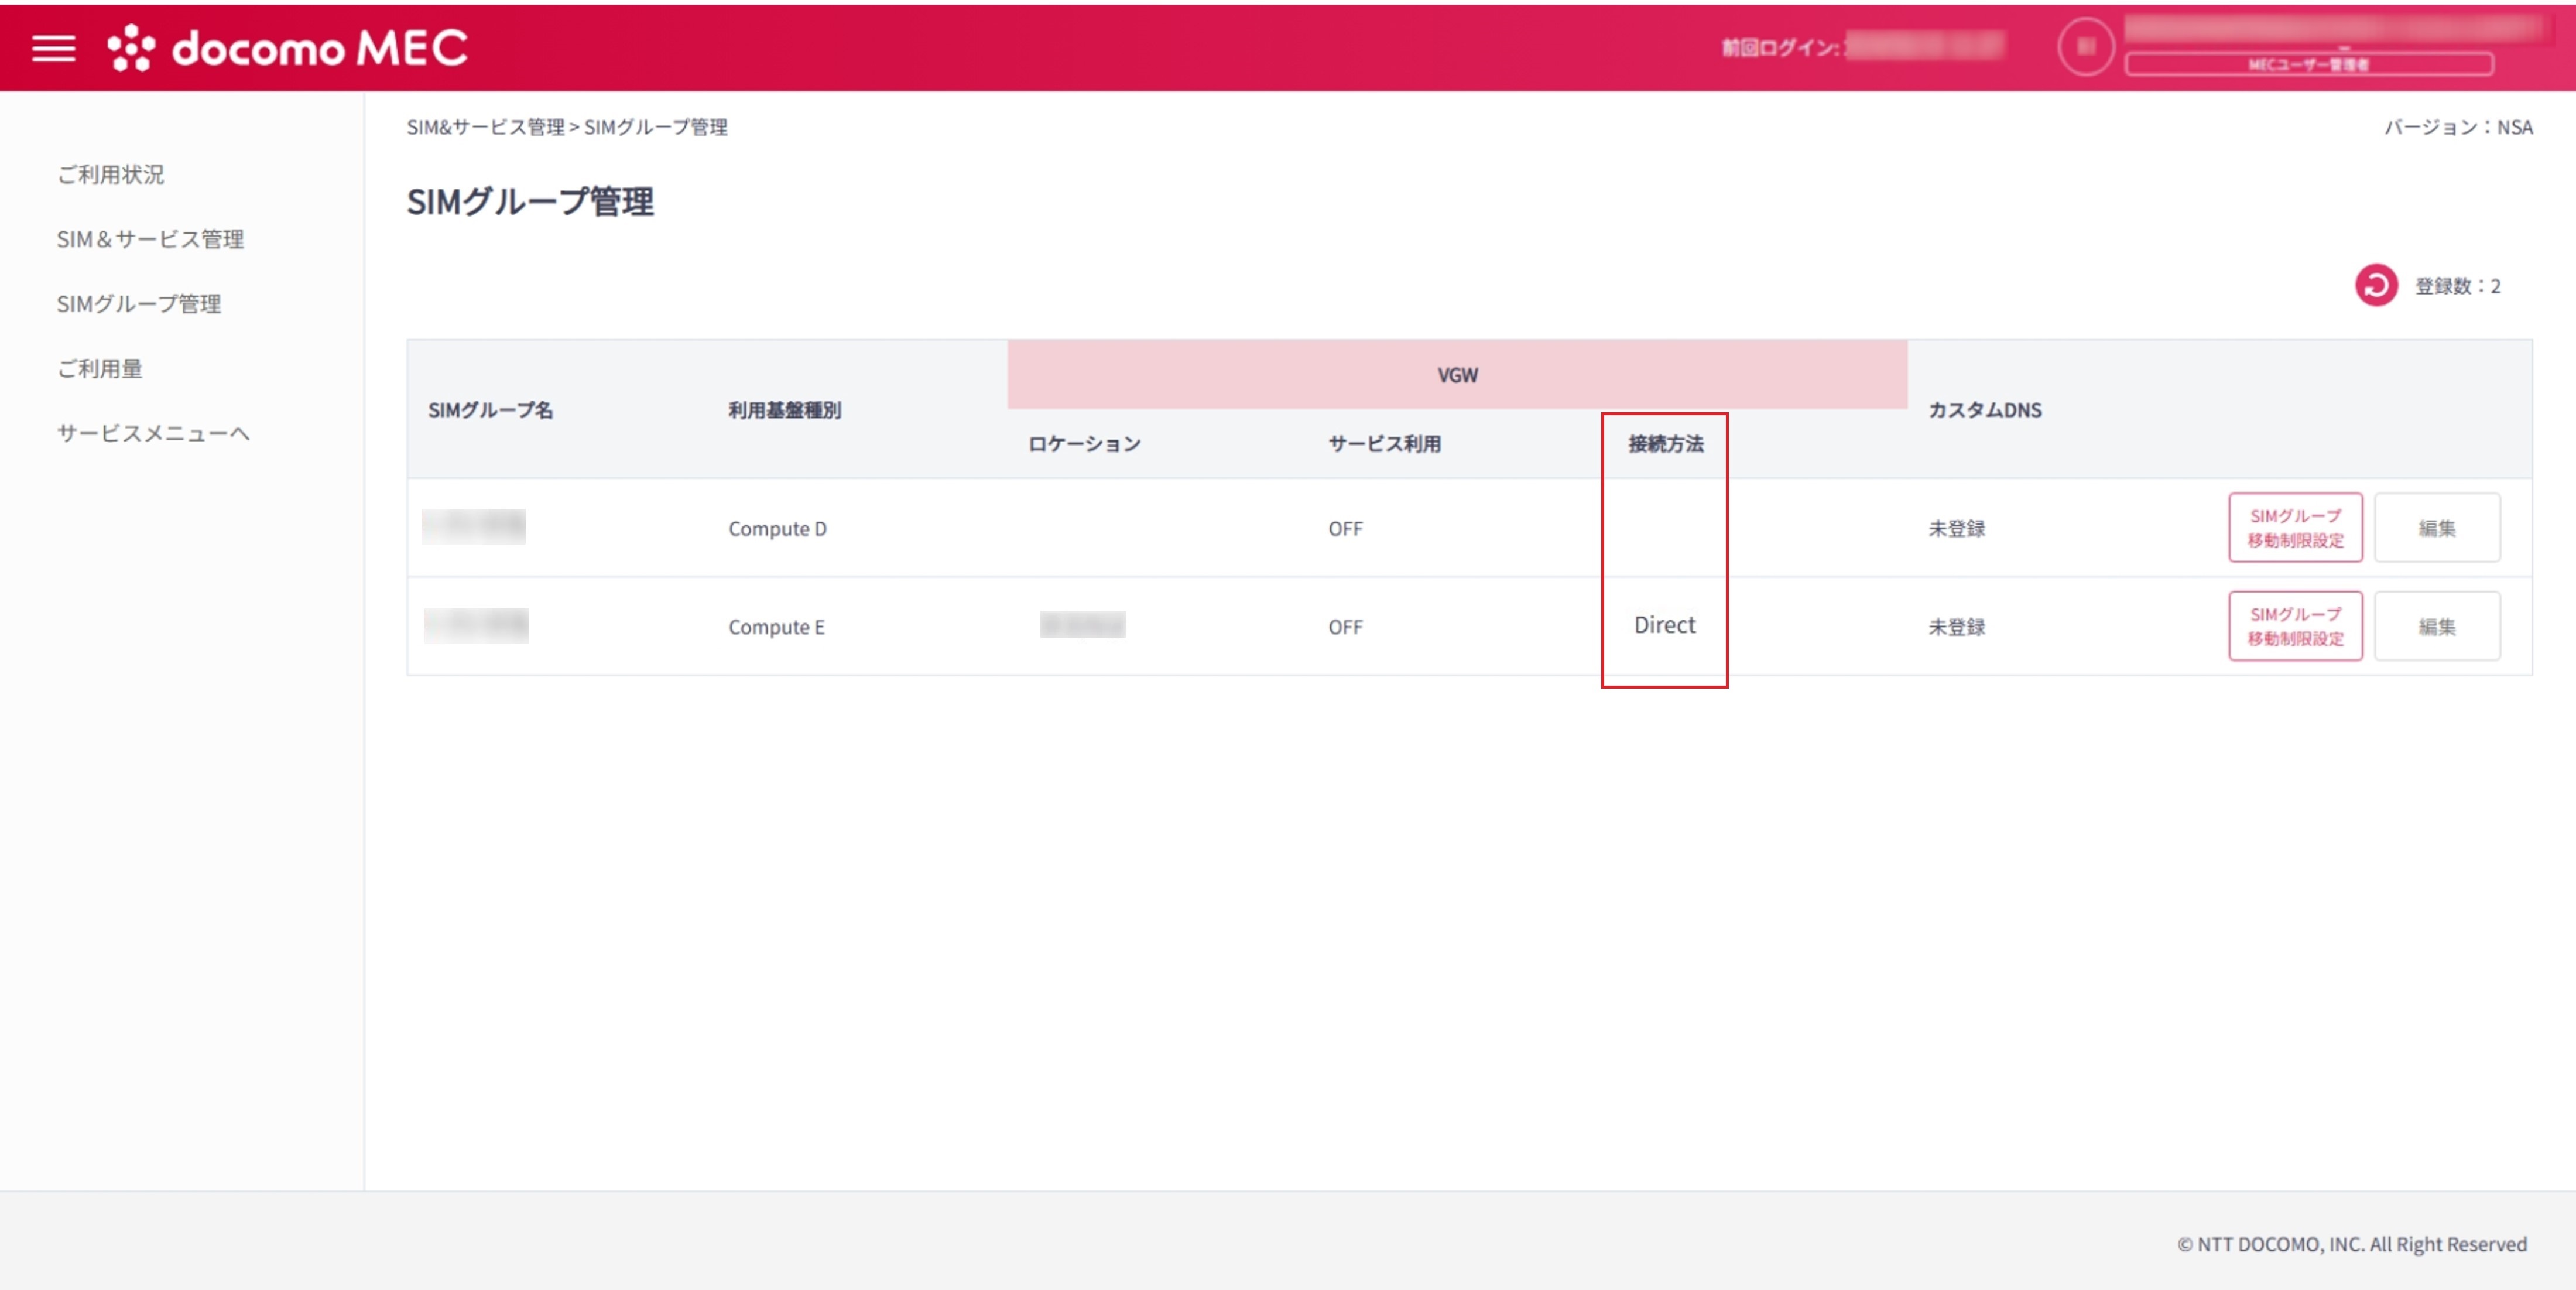Select SIMグループ管理 sidebar item
The width and height of the screenshot is (2576, 1290).
point(138,304)
